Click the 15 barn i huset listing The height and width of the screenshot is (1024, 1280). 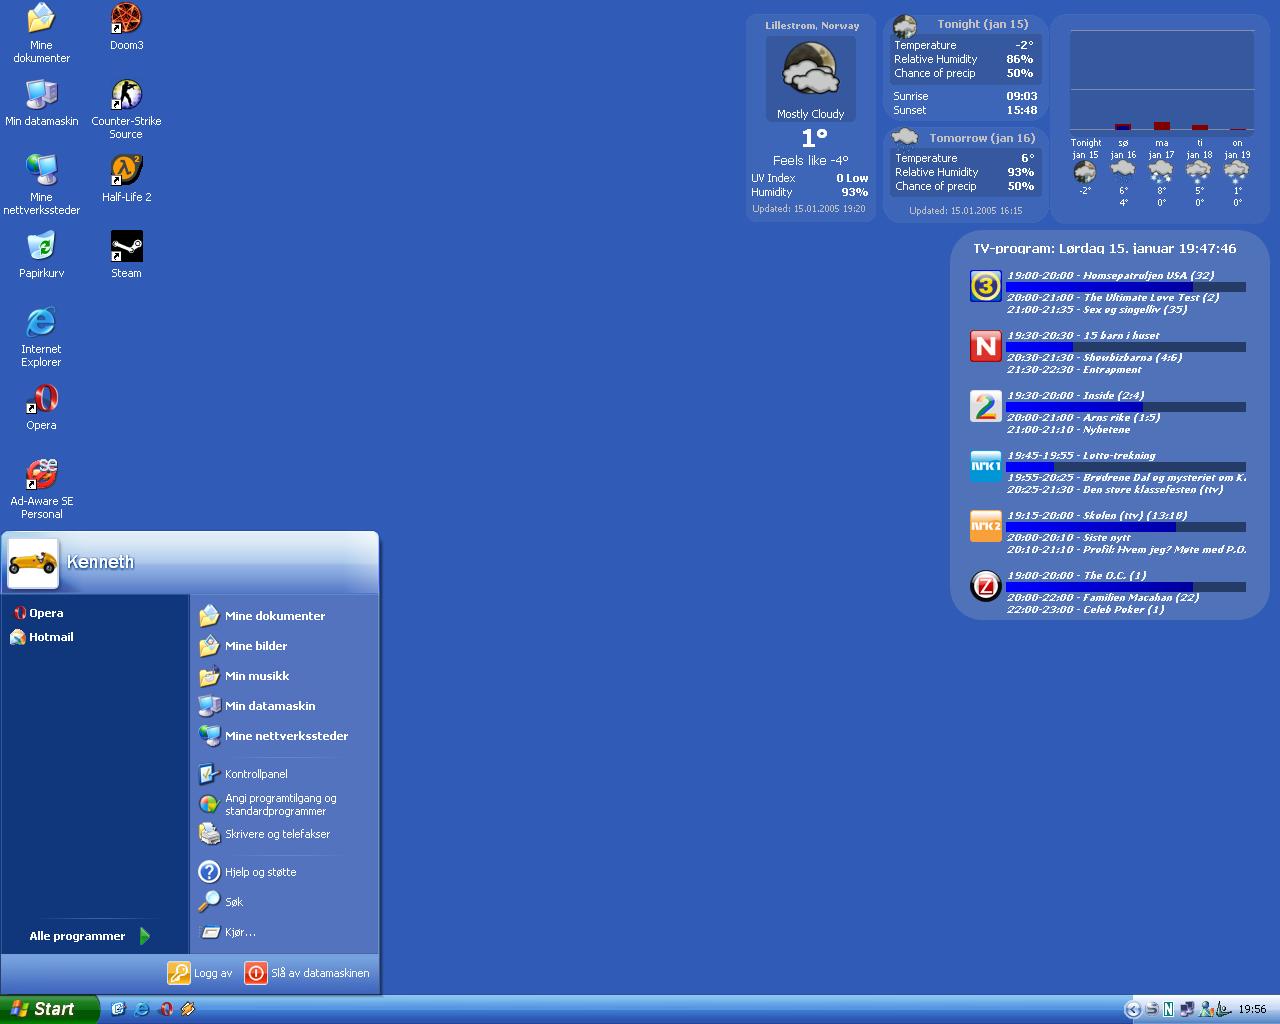point(1083,336)
